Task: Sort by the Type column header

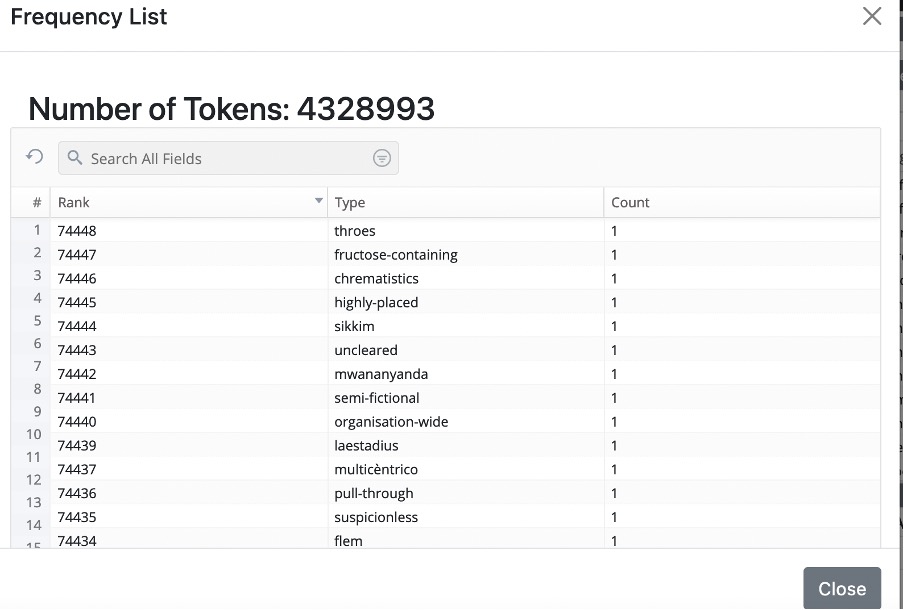Action: [350, 202]
